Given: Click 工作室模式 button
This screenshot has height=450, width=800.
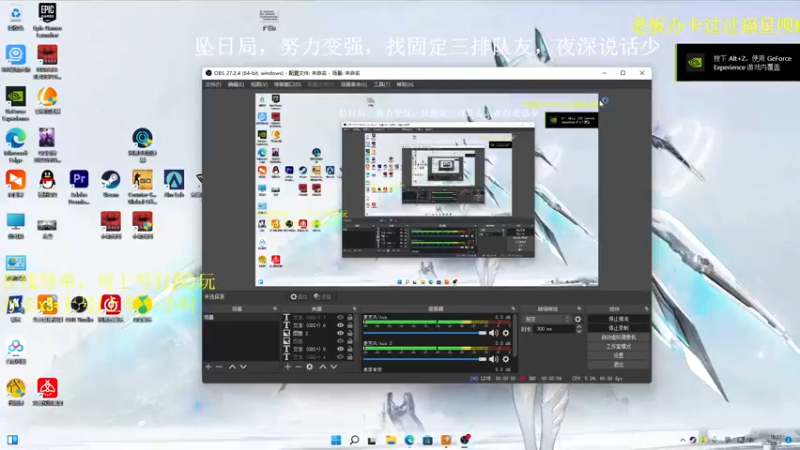Looking at the screenshot, I should point(618,346).
